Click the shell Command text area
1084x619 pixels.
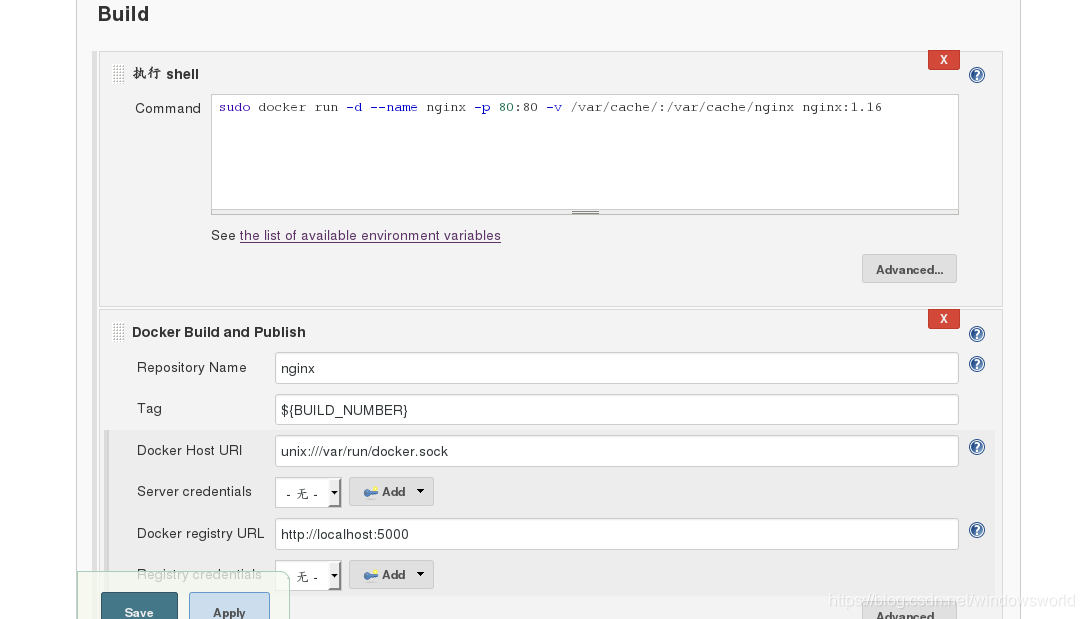click(585, 152)
